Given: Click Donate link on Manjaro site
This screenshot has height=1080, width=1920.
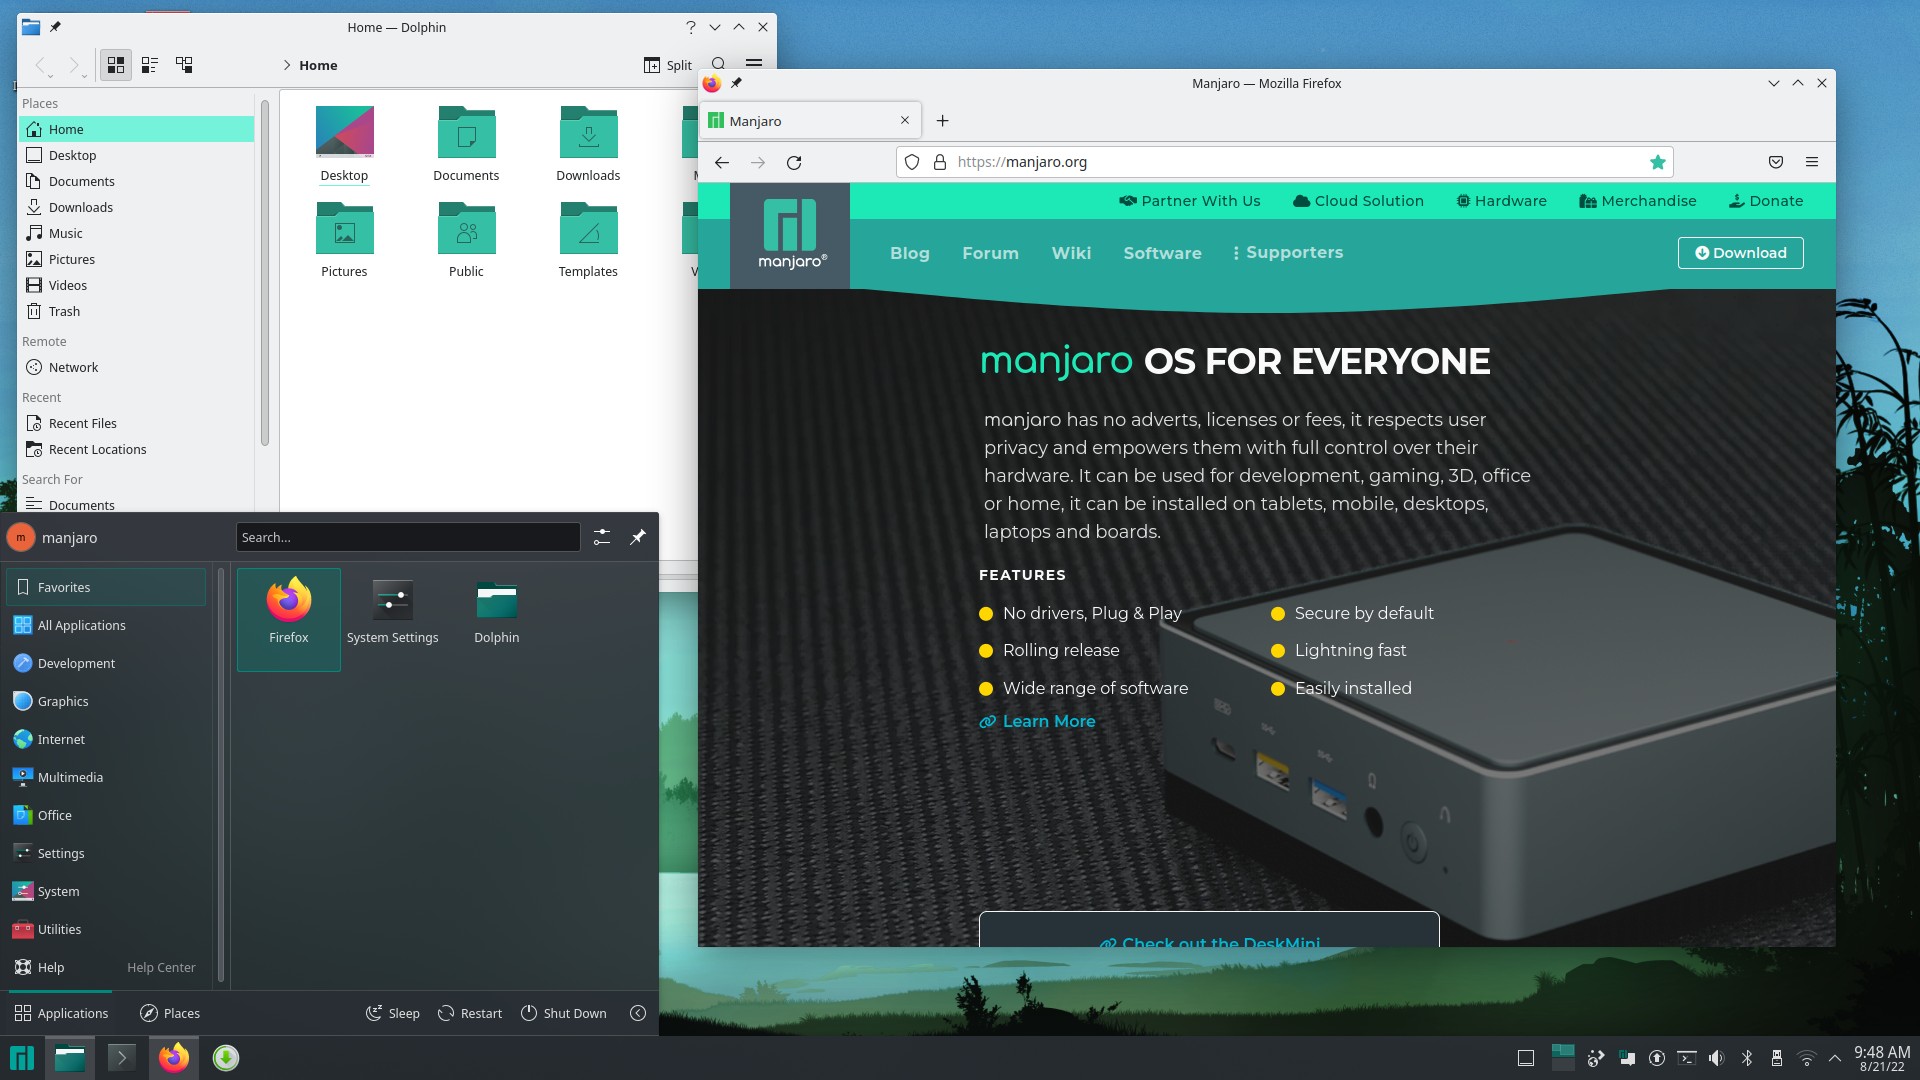Looking at the screenshot, I should [x=1766, y=201].
